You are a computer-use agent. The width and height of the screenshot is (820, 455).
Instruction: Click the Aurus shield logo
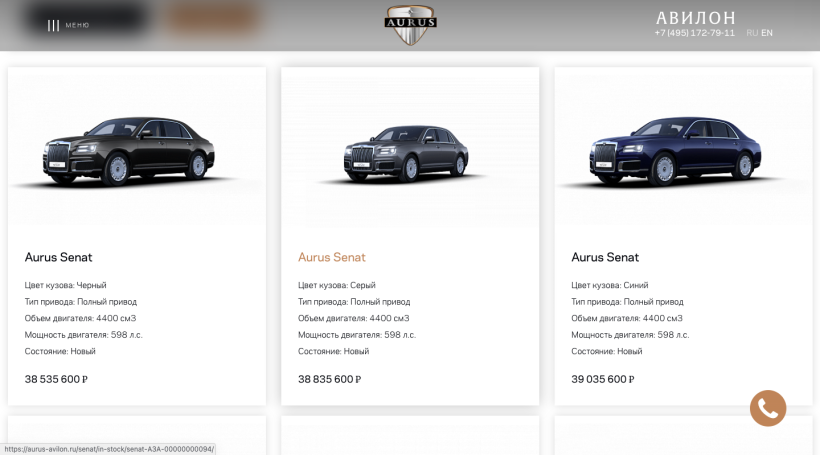coord(411,25)
